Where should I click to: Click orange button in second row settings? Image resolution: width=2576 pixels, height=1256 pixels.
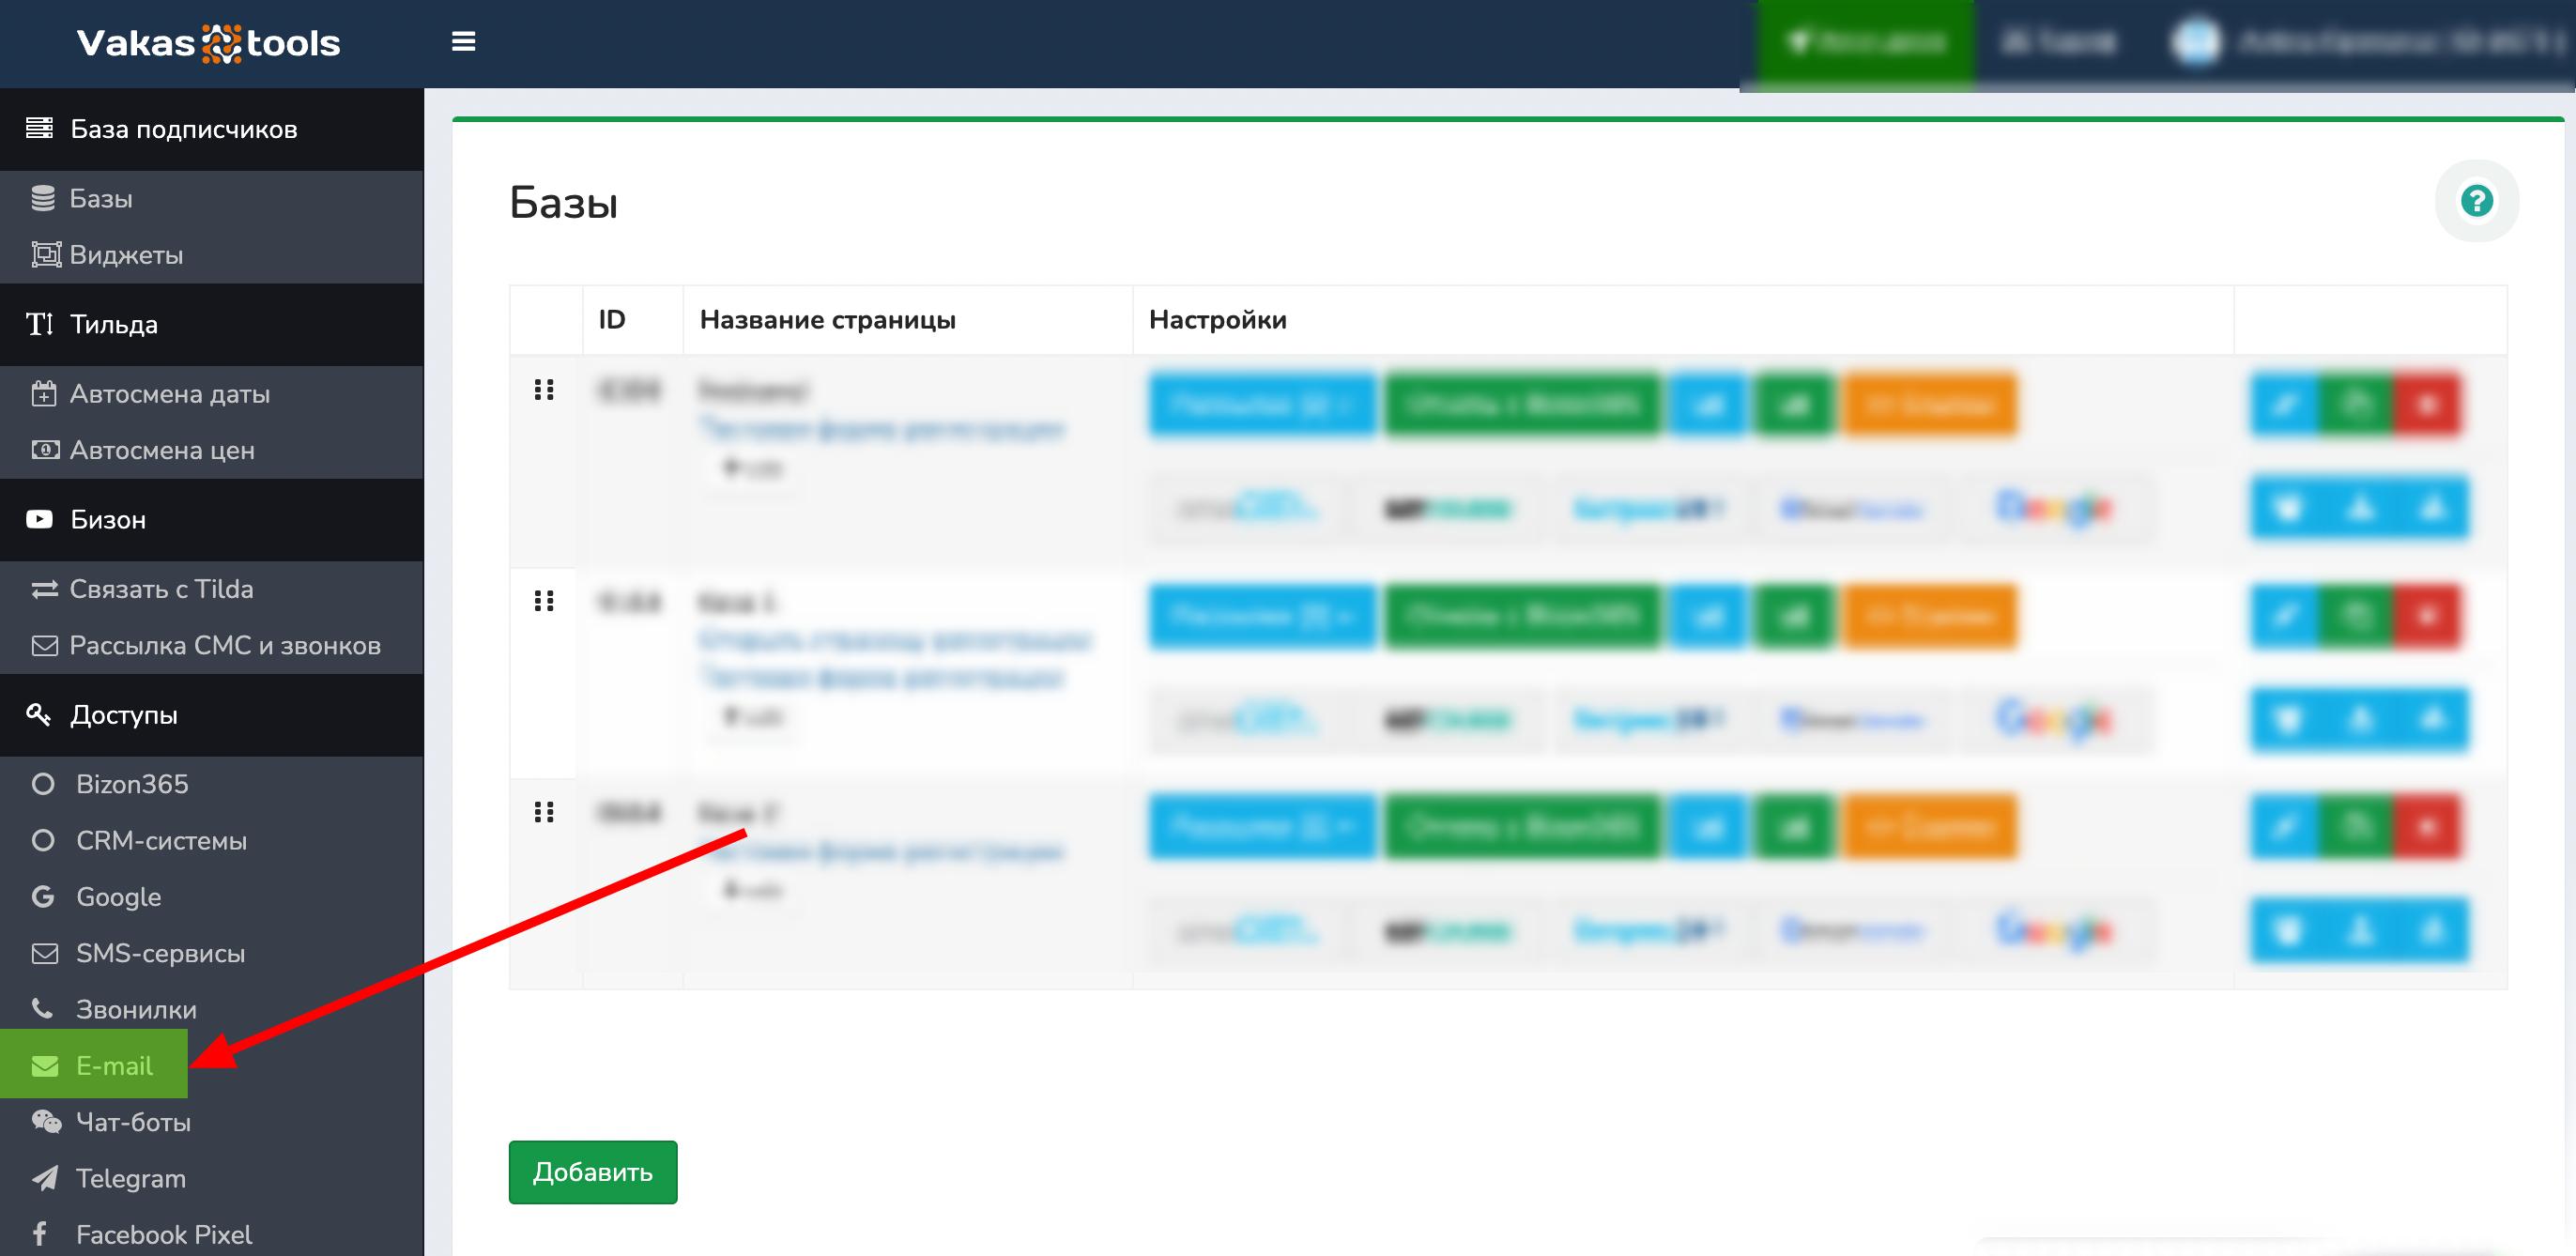tap(1929, 616)
